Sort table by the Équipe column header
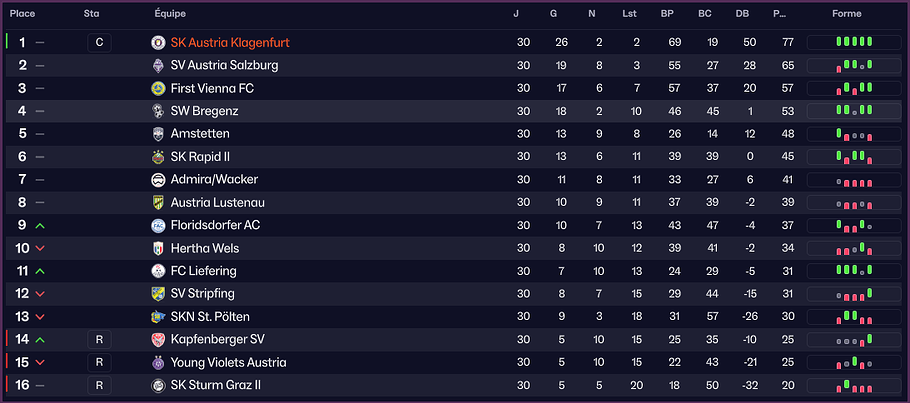 click(170, 14)
